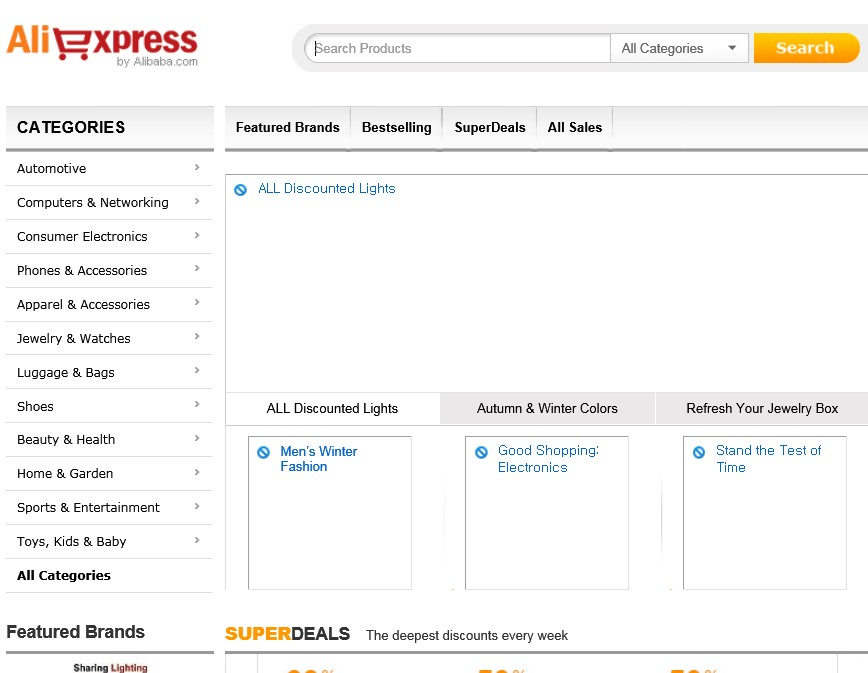The height and width of the screenshot is (673, 868).
Task: Click blocked-image icon in Stand the Test of Time card
Action: (699, 452)
